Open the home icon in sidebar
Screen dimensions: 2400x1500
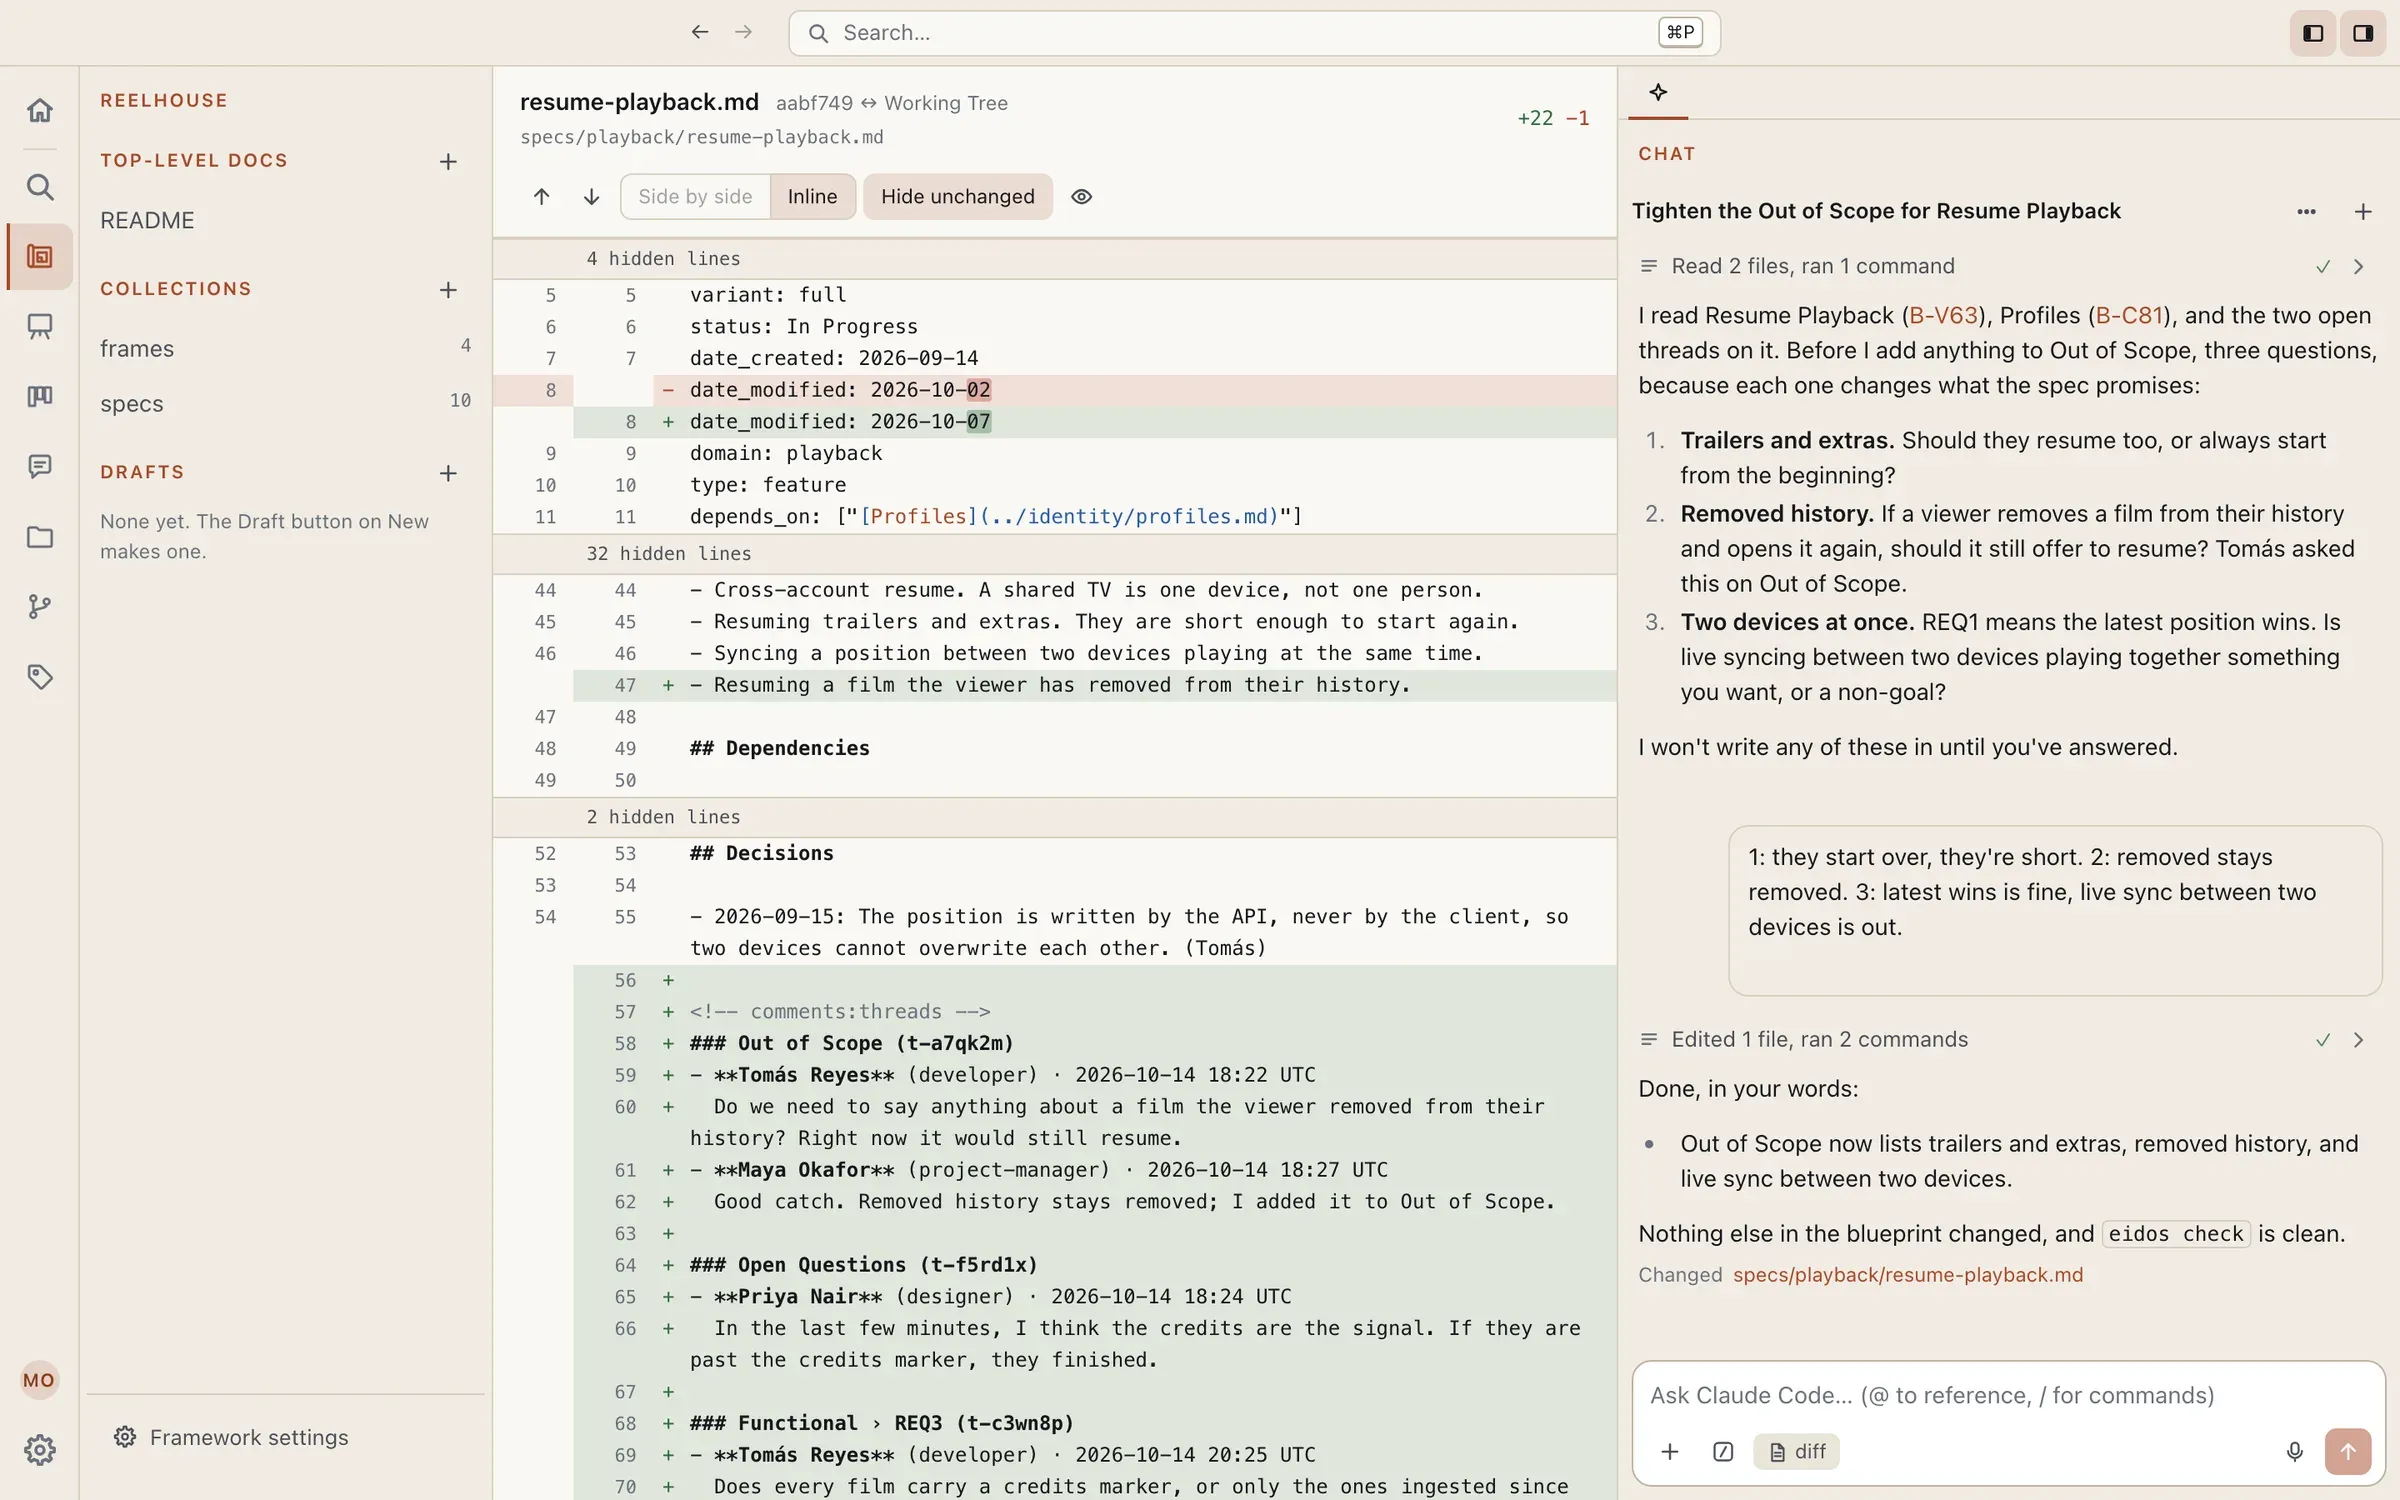40,110
